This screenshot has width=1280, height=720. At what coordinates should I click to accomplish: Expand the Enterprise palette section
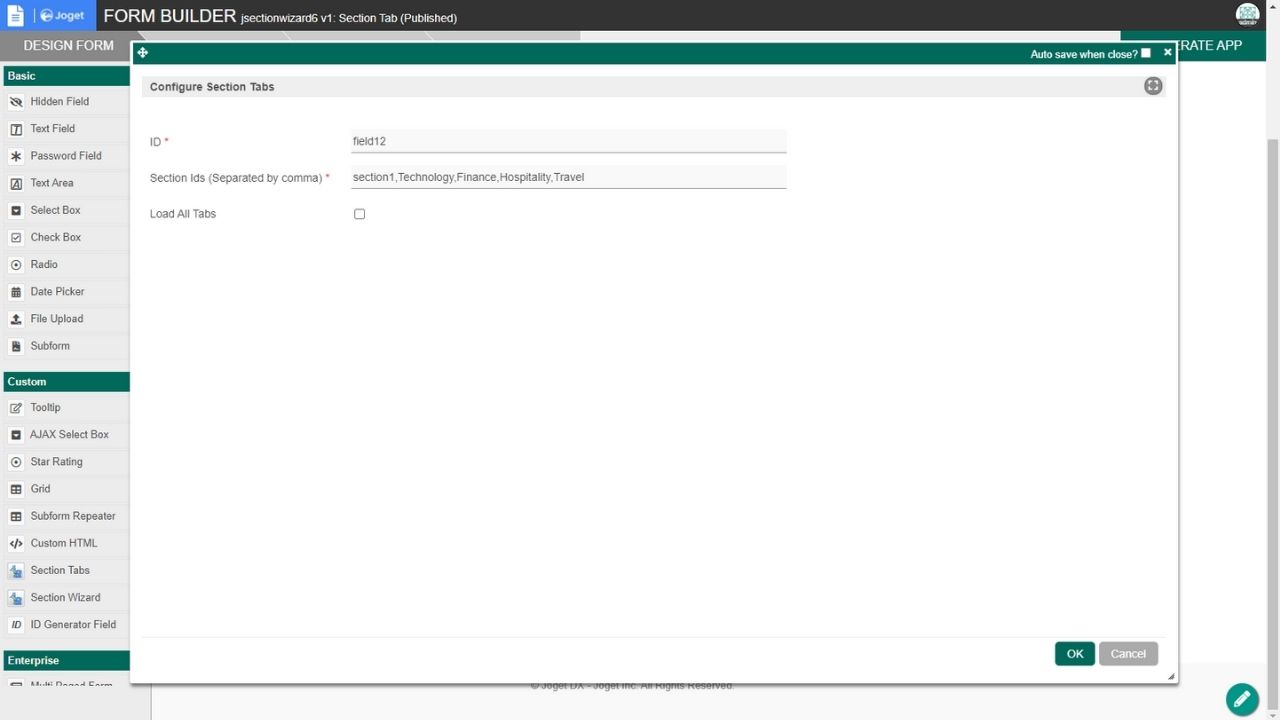pos(65,661)
